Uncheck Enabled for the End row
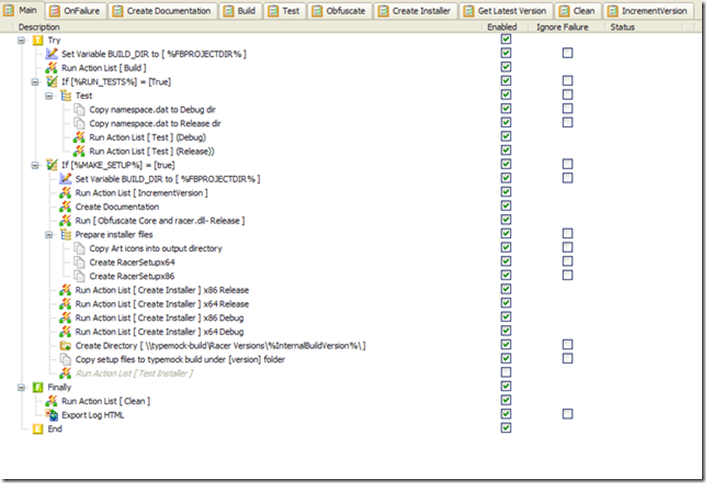The image size is (706, 483). pyautogui.click(x=506, y=428)
